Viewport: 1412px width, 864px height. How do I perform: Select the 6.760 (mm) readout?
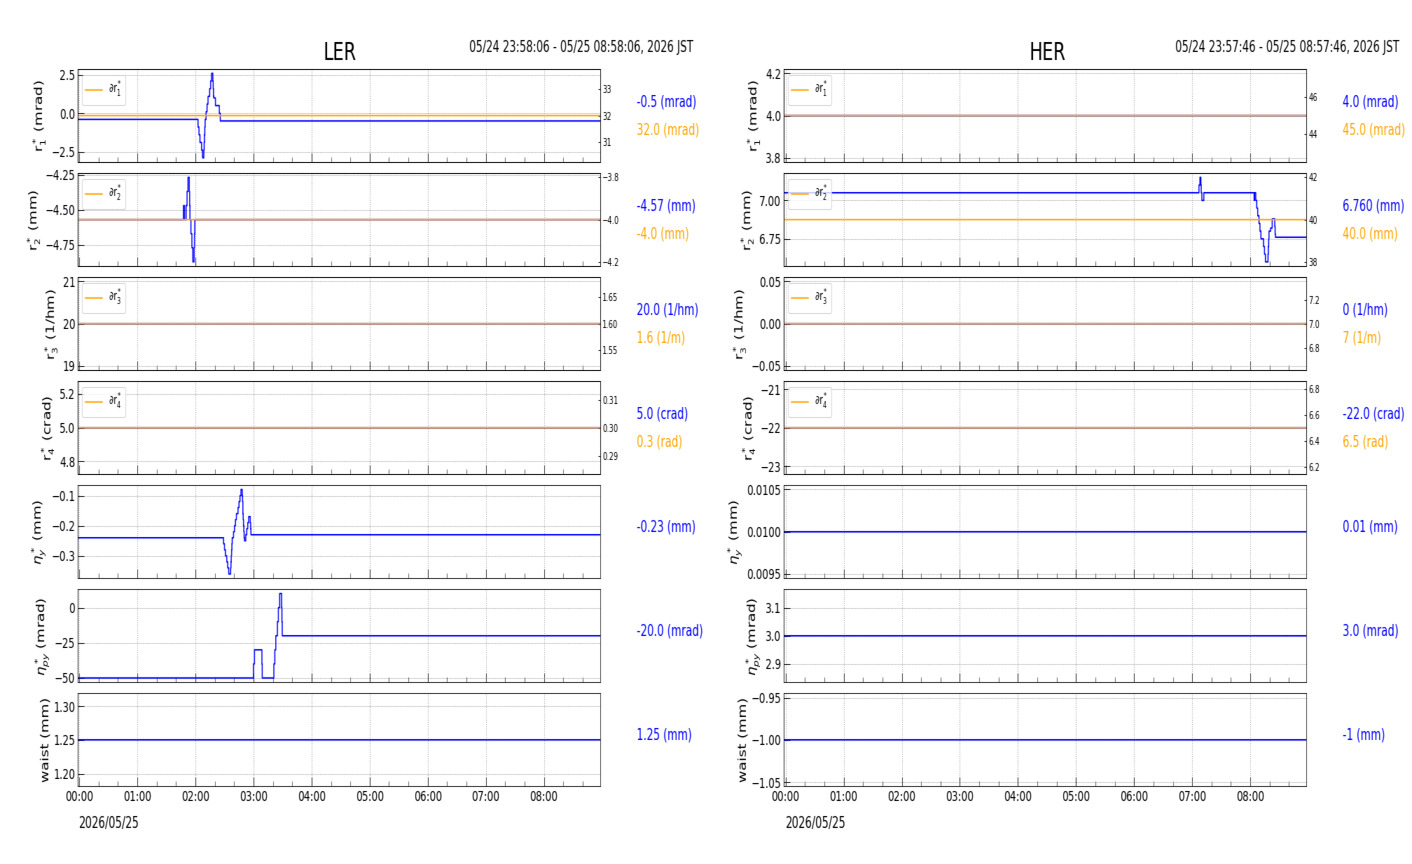(x=1373, y=206)
